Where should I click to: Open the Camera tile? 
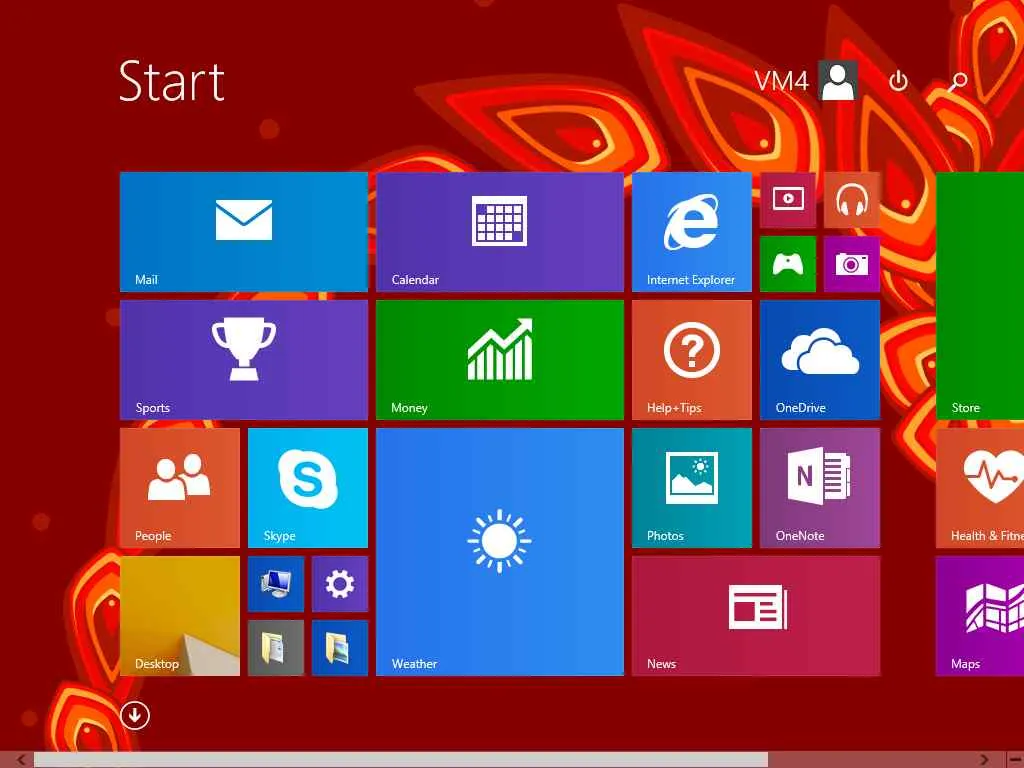click(852, 264)
